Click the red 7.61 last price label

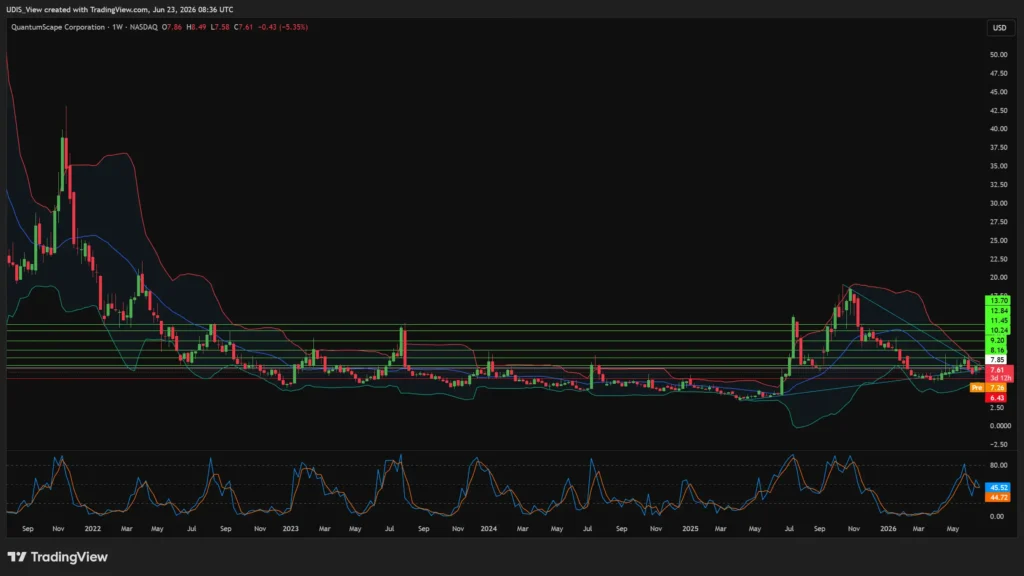point(998,370)
